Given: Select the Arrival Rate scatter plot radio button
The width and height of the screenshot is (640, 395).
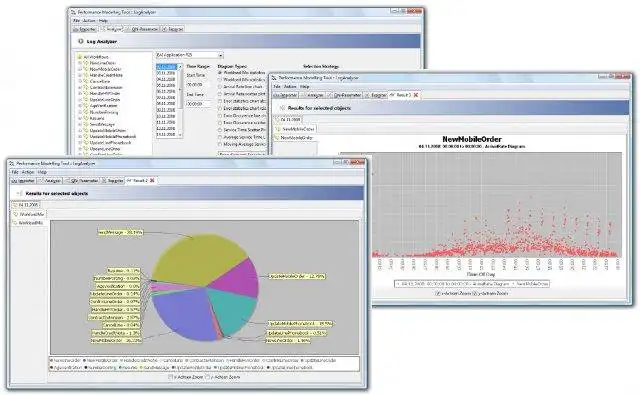Looking at the screenshot, I should (x=220, y=94).
